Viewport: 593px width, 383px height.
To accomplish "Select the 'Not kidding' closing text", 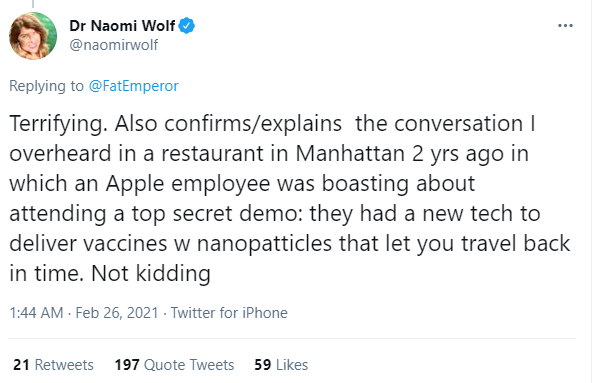I will [151, 273].
